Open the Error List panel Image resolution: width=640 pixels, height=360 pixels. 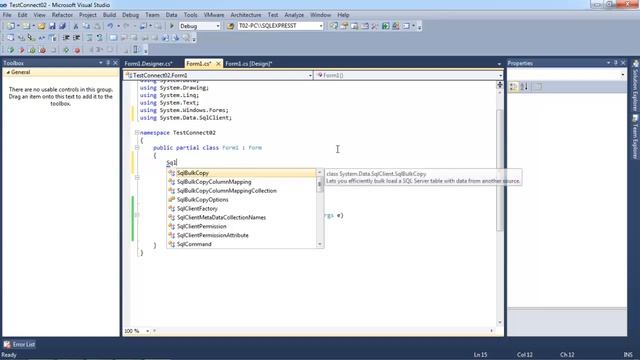tap(19, 344)
